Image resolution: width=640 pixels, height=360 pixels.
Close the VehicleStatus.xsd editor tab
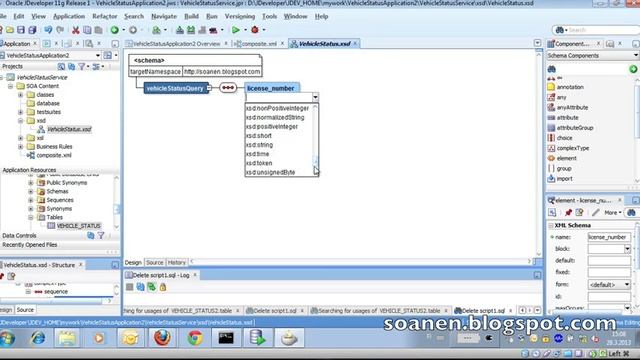tap(356, 44)
